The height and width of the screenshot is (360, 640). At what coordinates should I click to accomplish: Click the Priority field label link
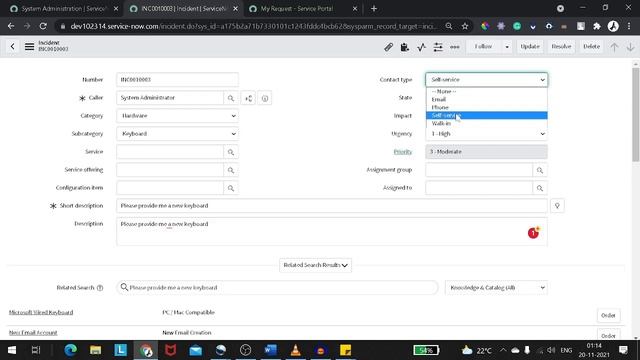[x=403, y=152]
